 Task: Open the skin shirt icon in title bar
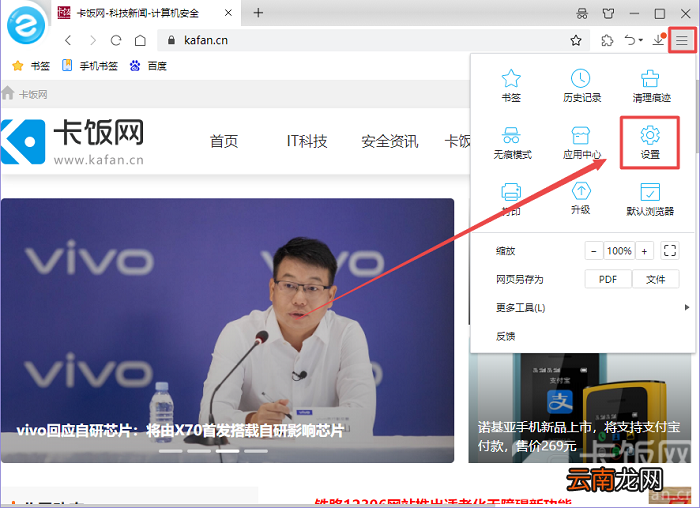tap(608, 13)
